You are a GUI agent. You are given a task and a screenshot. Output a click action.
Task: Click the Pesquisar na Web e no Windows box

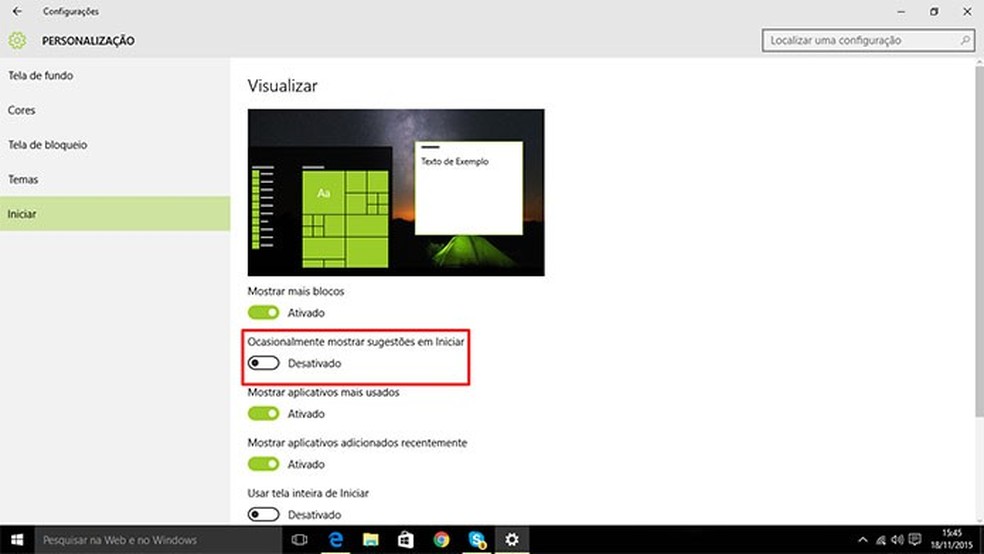(158, 540)
